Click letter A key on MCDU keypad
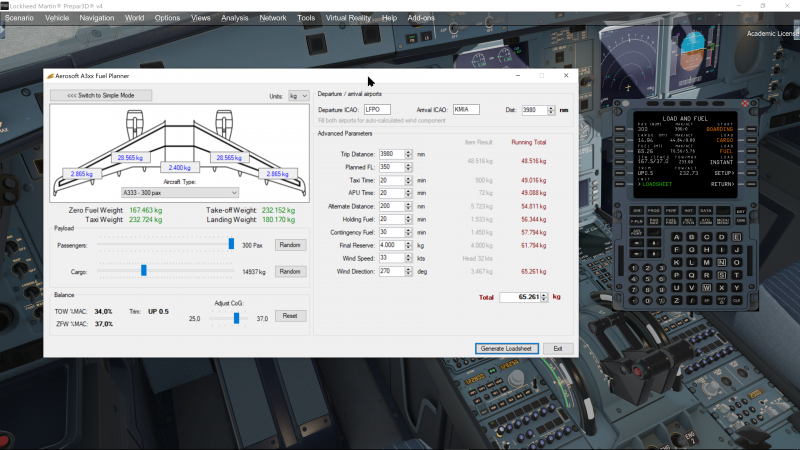This screenshot has height=450, width=800. coord(677,237)
